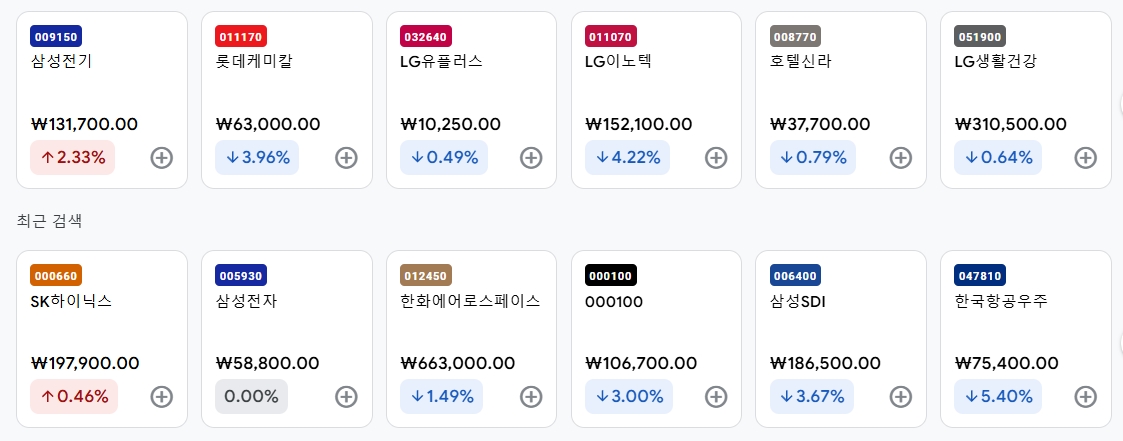Add 롯데케미칼 using its plus icon

(347, 158)
